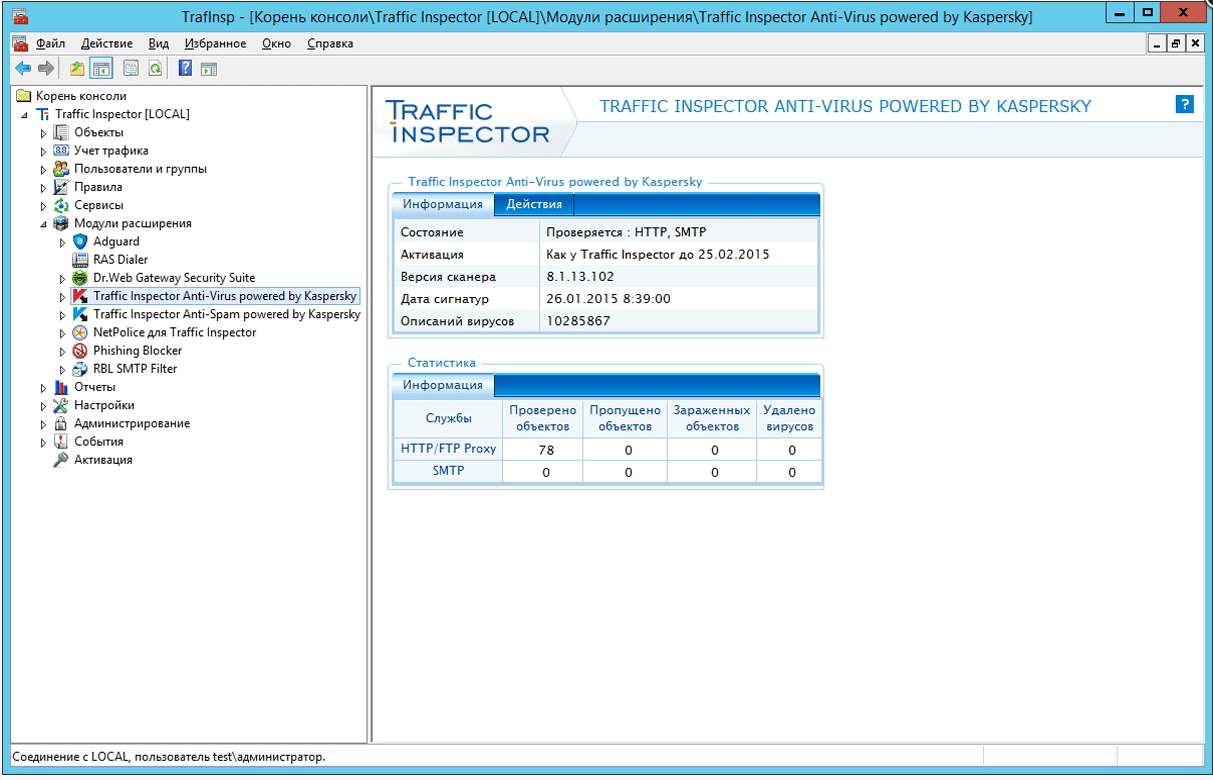Switch to the Действия tab
This screenshot has height=780, width=1213.
[534, 204]
